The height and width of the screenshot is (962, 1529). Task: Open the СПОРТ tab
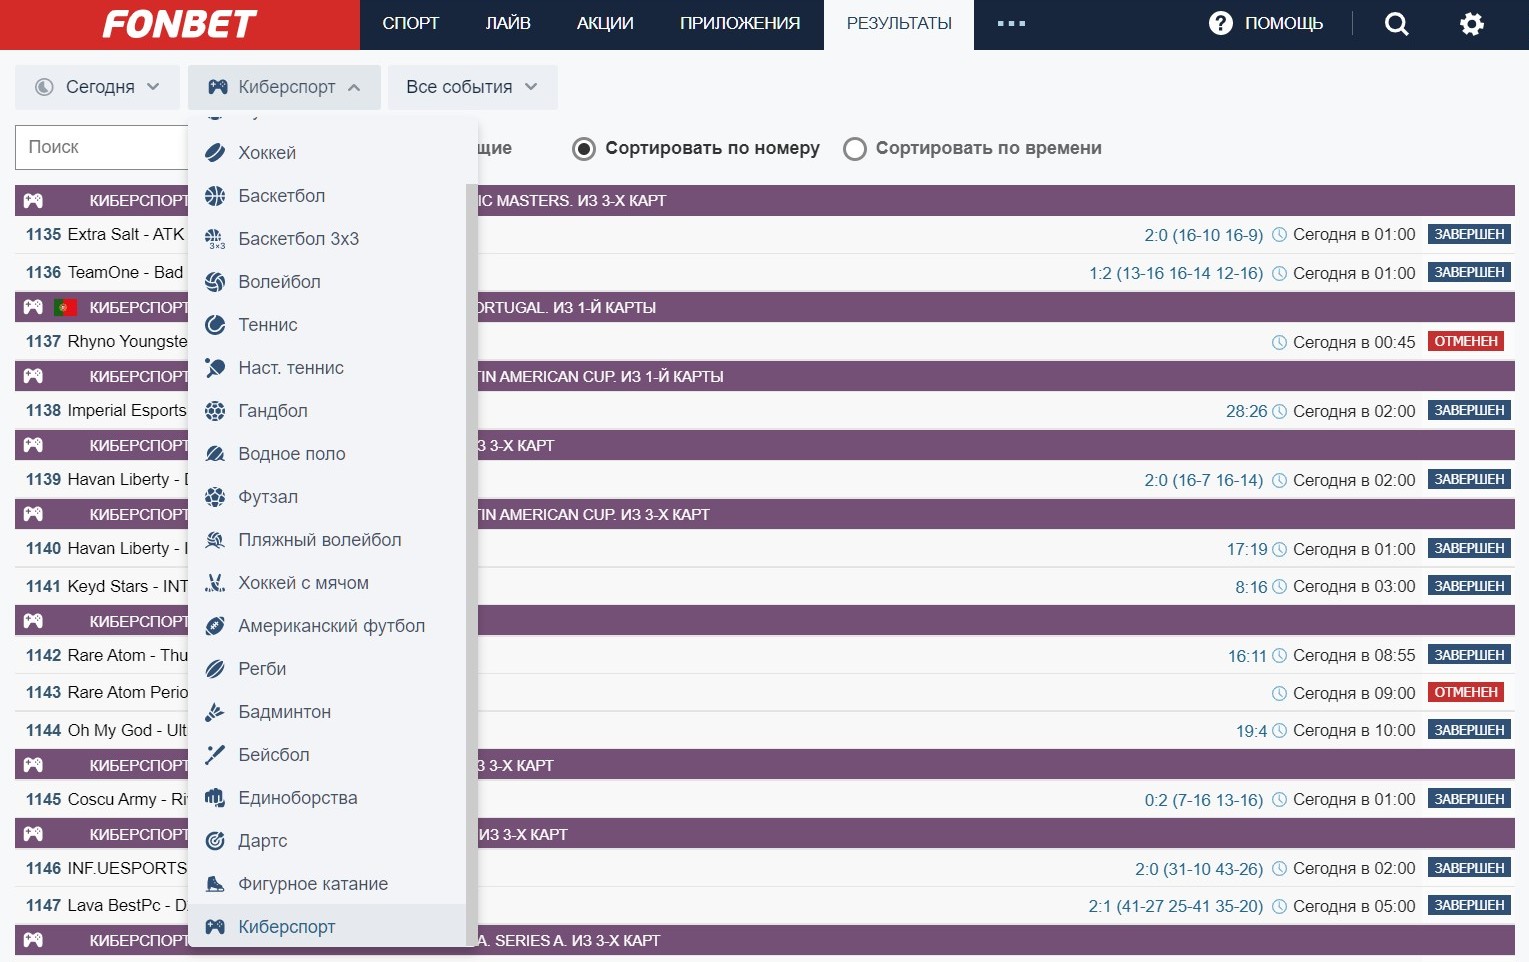(x=411, y=24)
